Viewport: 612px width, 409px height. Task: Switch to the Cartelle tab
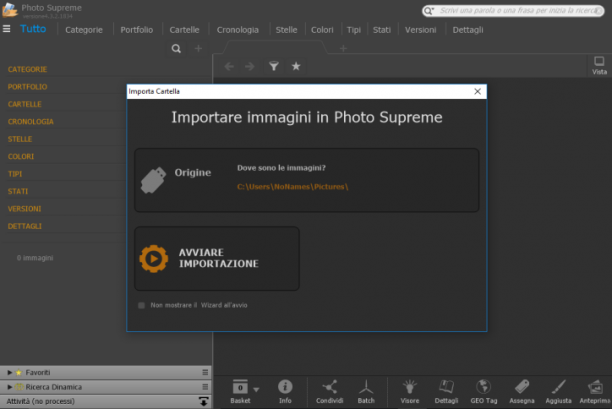coord(184,30)
